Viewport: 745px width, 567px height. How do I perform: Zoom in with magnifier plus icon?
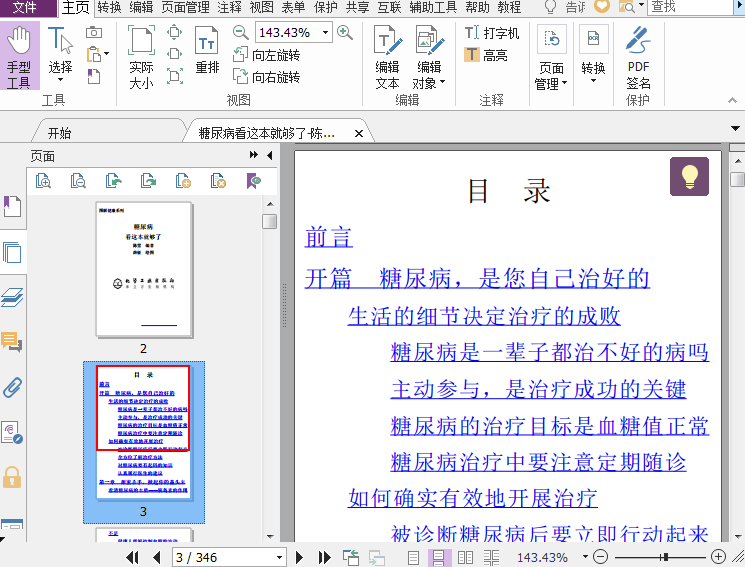tap(344, 32)
